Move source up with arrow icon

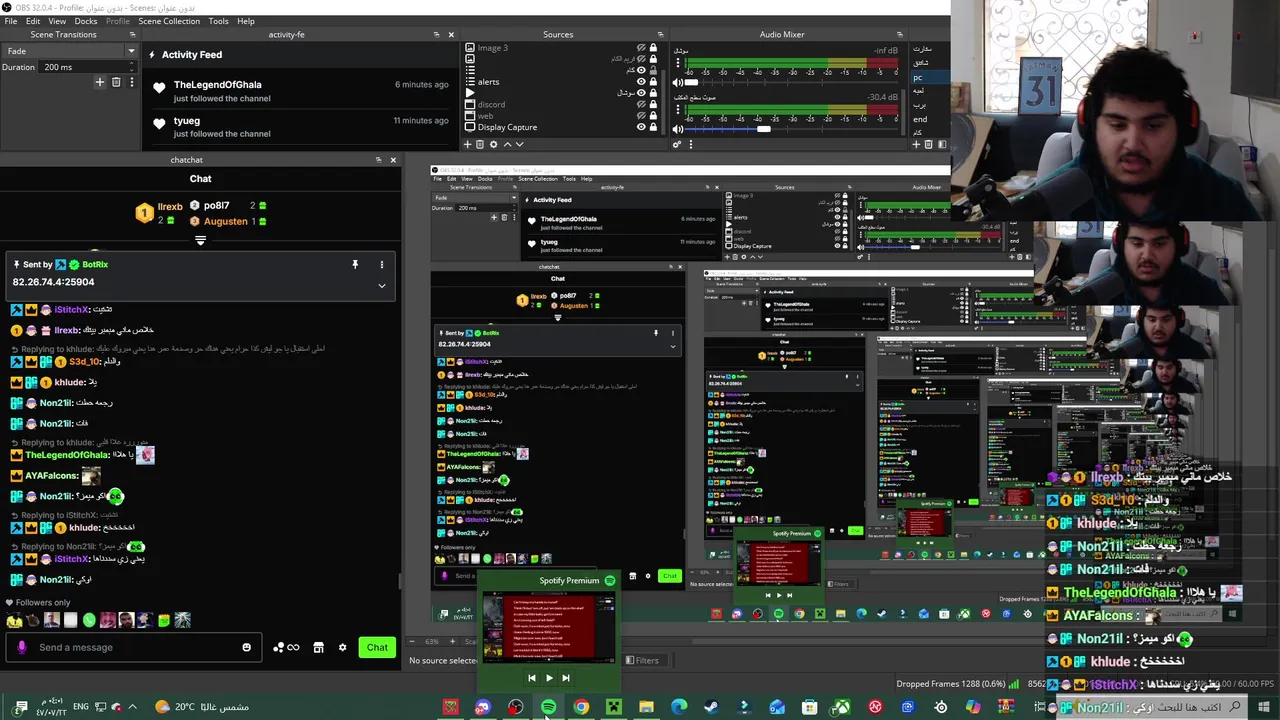pyautogui.click(x=506, y=144)
